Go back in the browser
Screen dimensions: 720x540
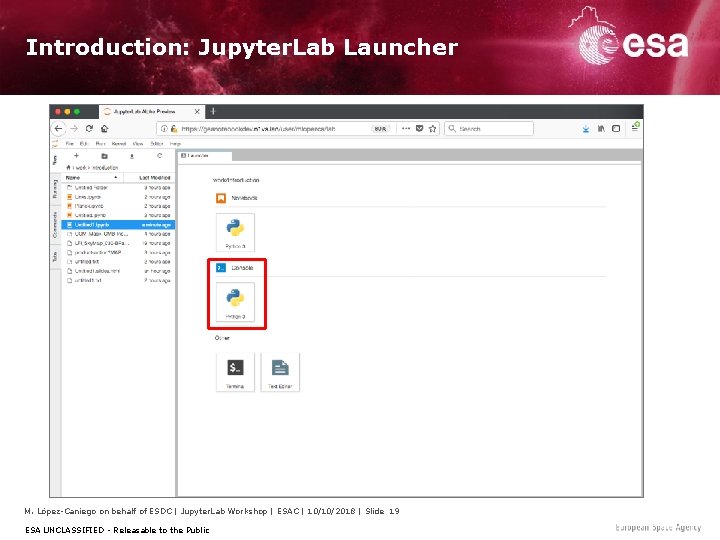pyautogui.click(x=58, y=129)
